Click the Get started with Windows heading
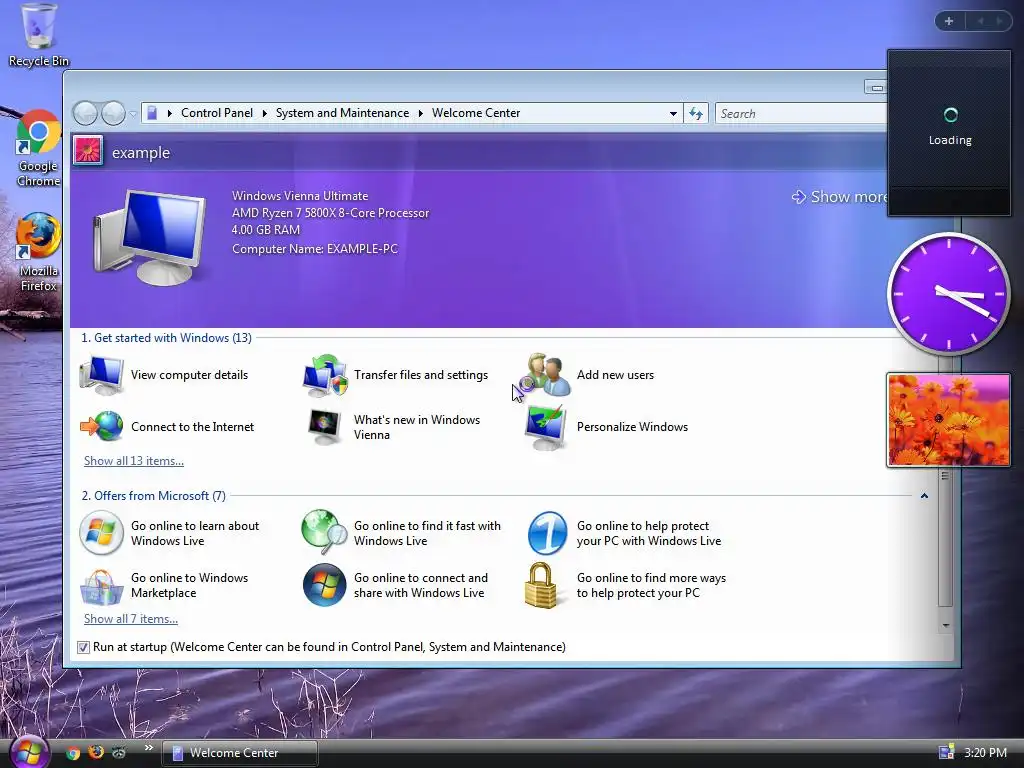The width and height of the screenshot is (1024, 768). [166, 338]
